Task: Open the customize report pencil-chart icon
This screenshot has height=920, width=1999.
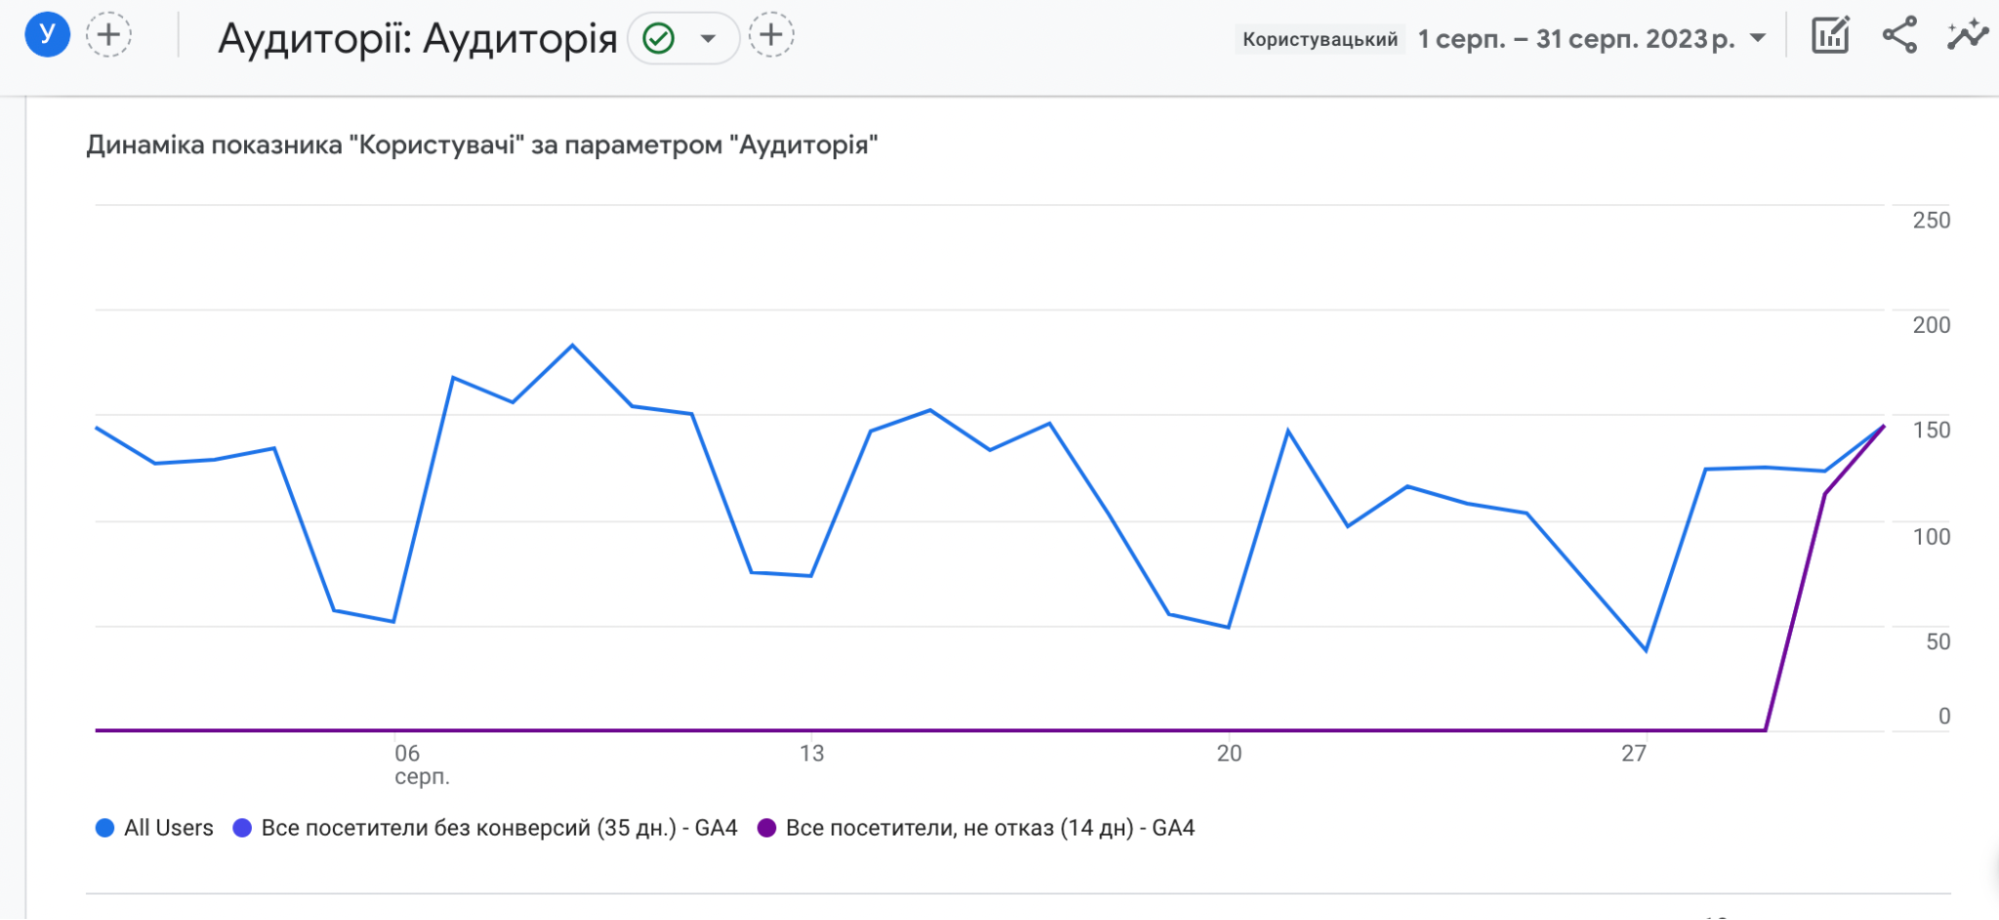Action: [x=1830, y=36]
